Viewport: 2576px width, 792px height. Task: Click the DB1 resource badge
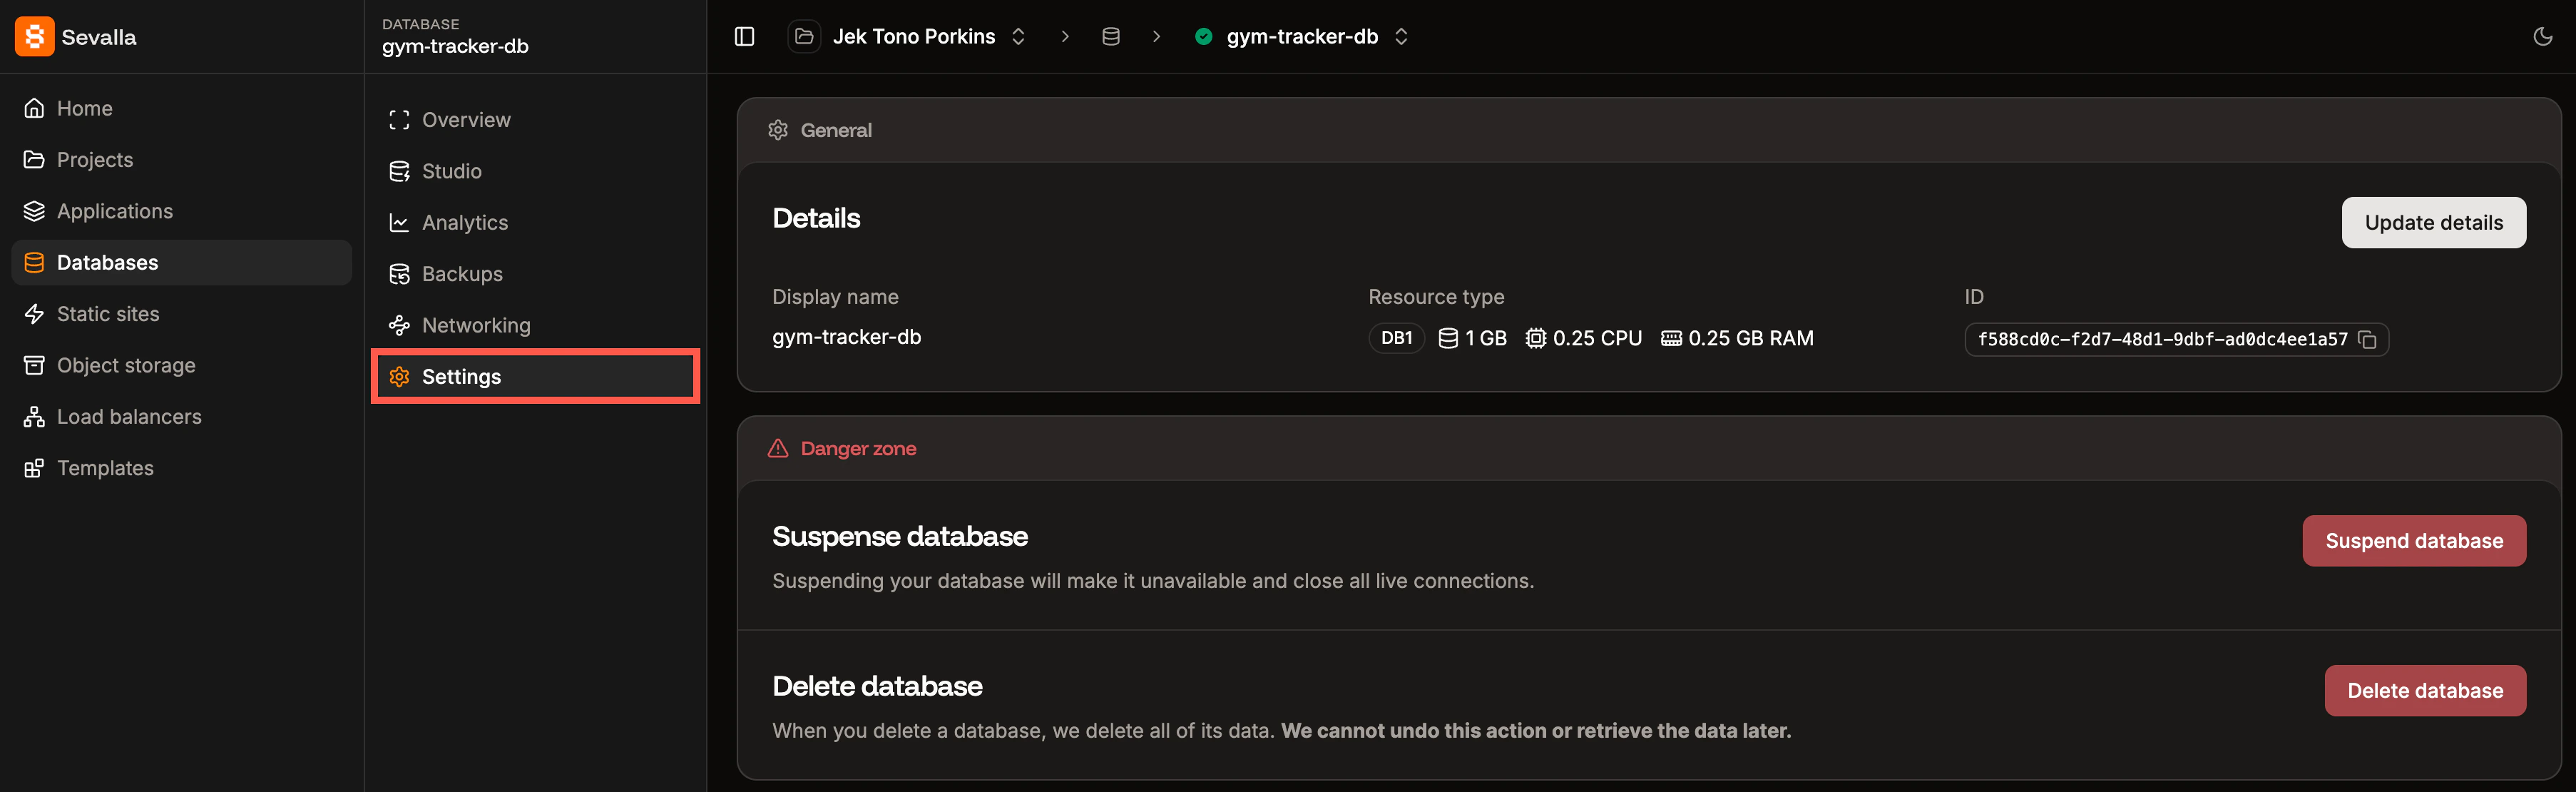(1396, 339)
